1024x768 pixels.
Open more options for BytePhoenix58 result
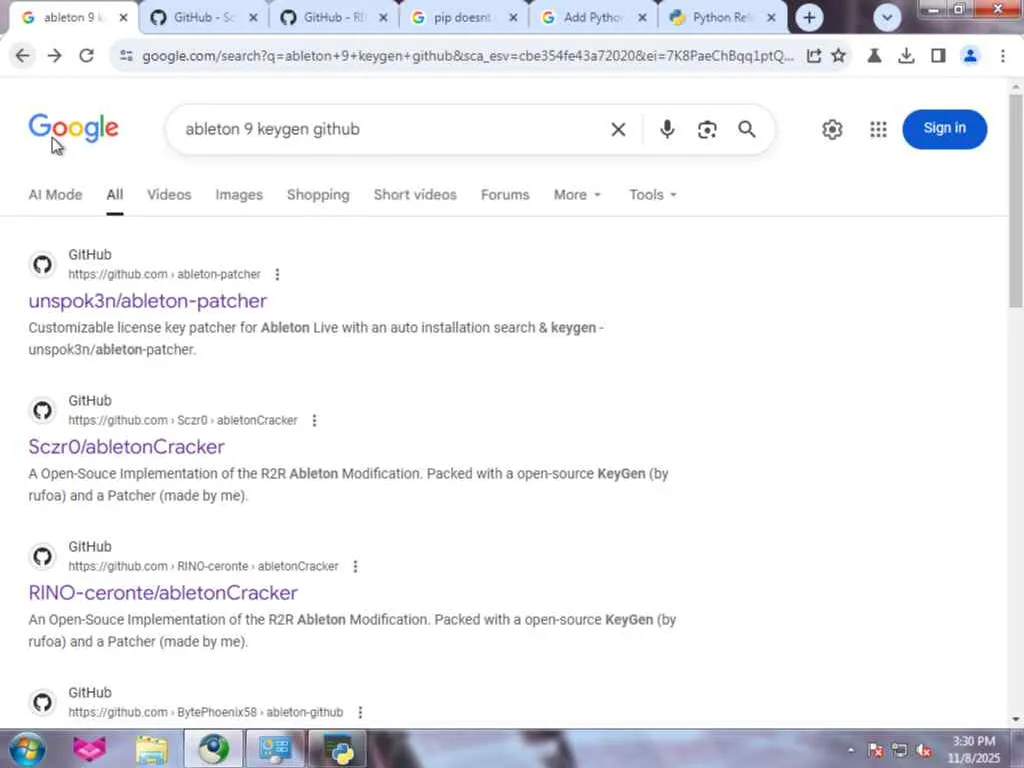coord(360,712)
